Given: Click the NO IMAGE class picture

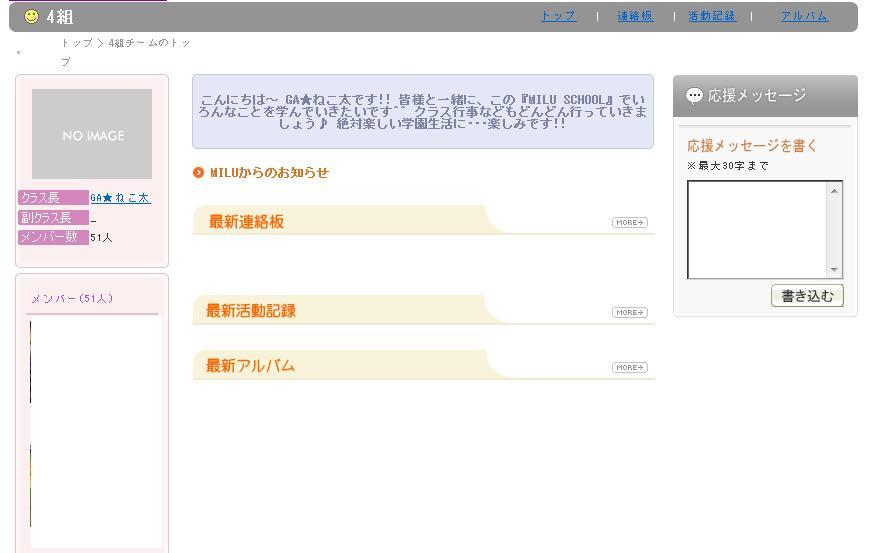Looking at the screenshot, I should click(x=92, y=134).
